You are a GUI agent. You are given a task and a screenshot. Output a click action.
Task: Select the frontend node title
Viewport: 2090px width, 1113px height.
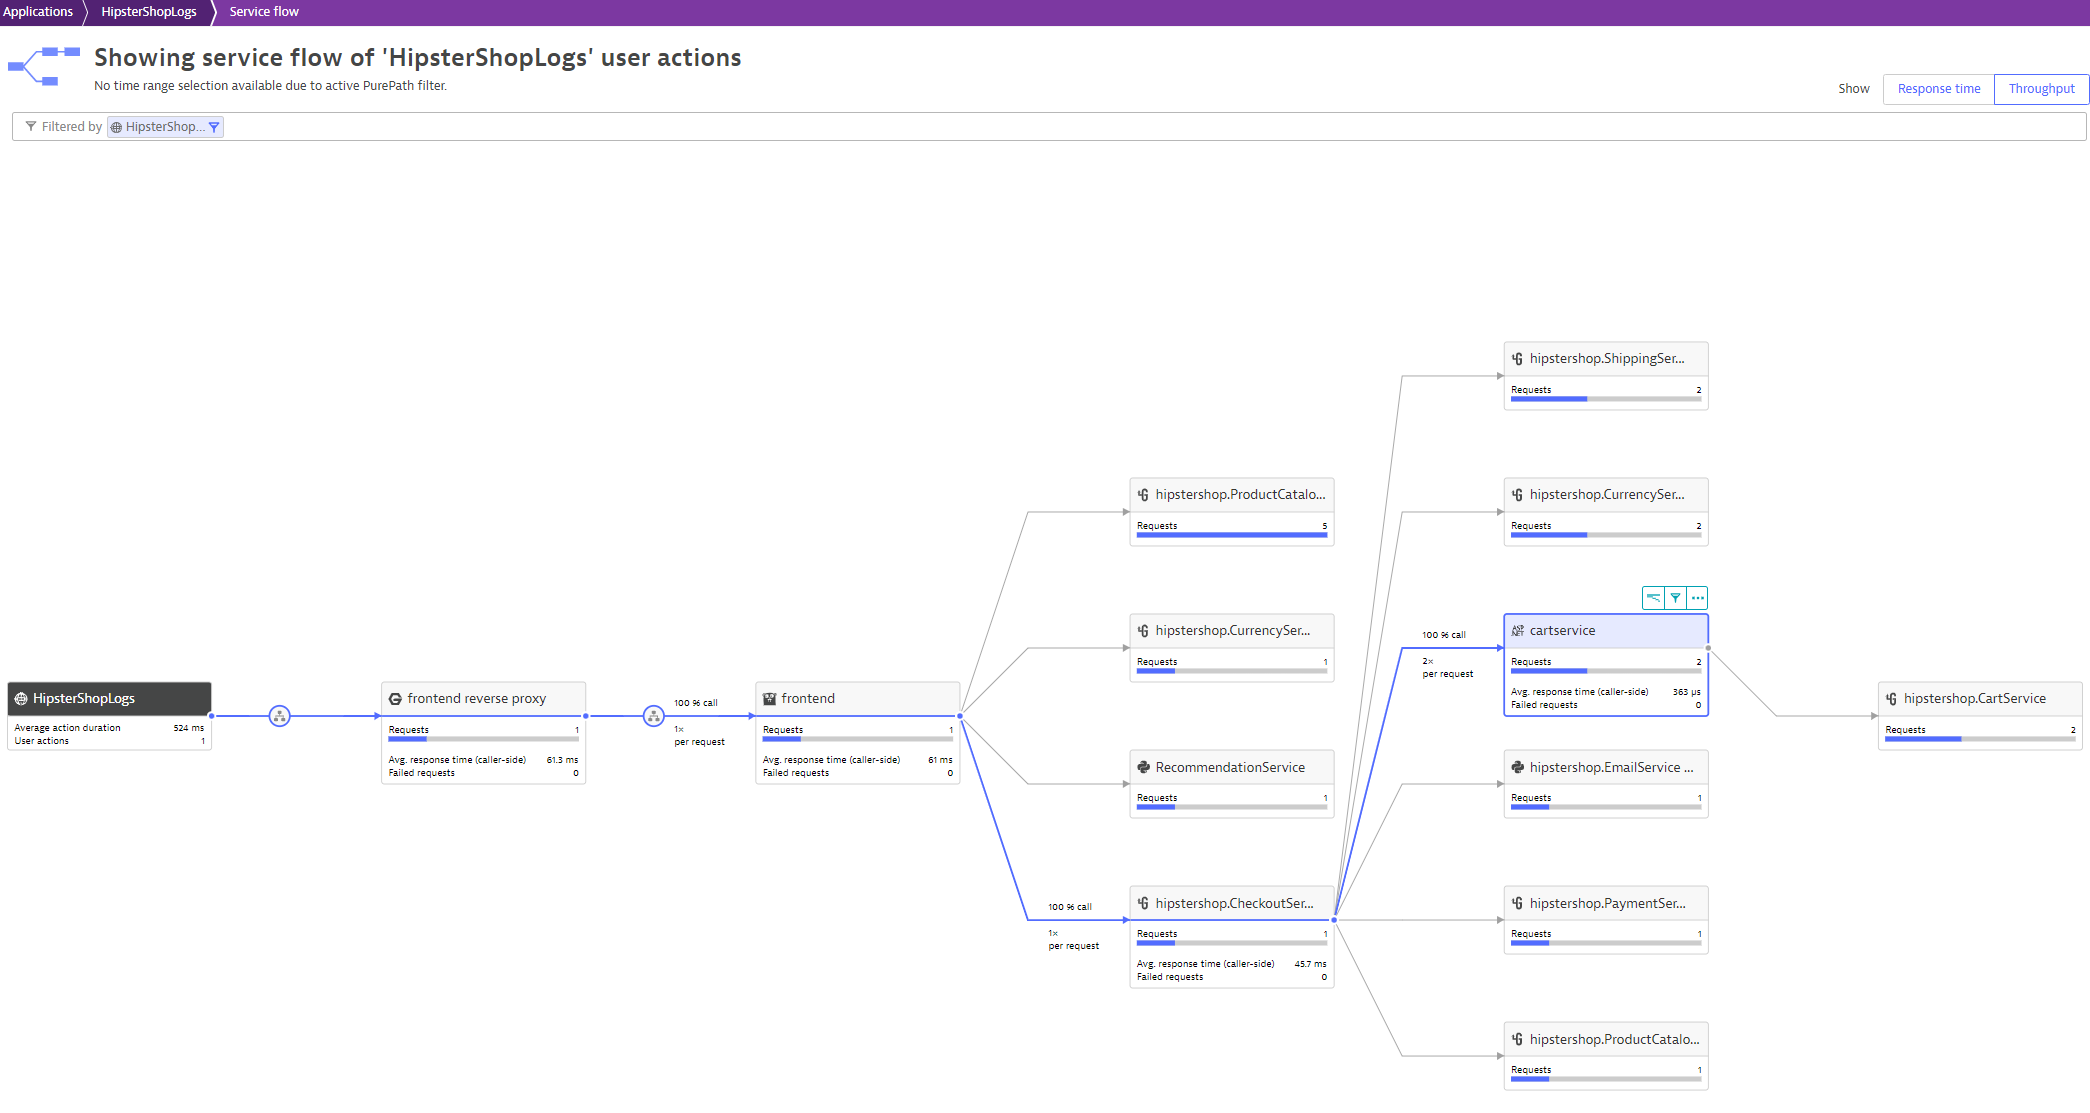coord(808,699)
